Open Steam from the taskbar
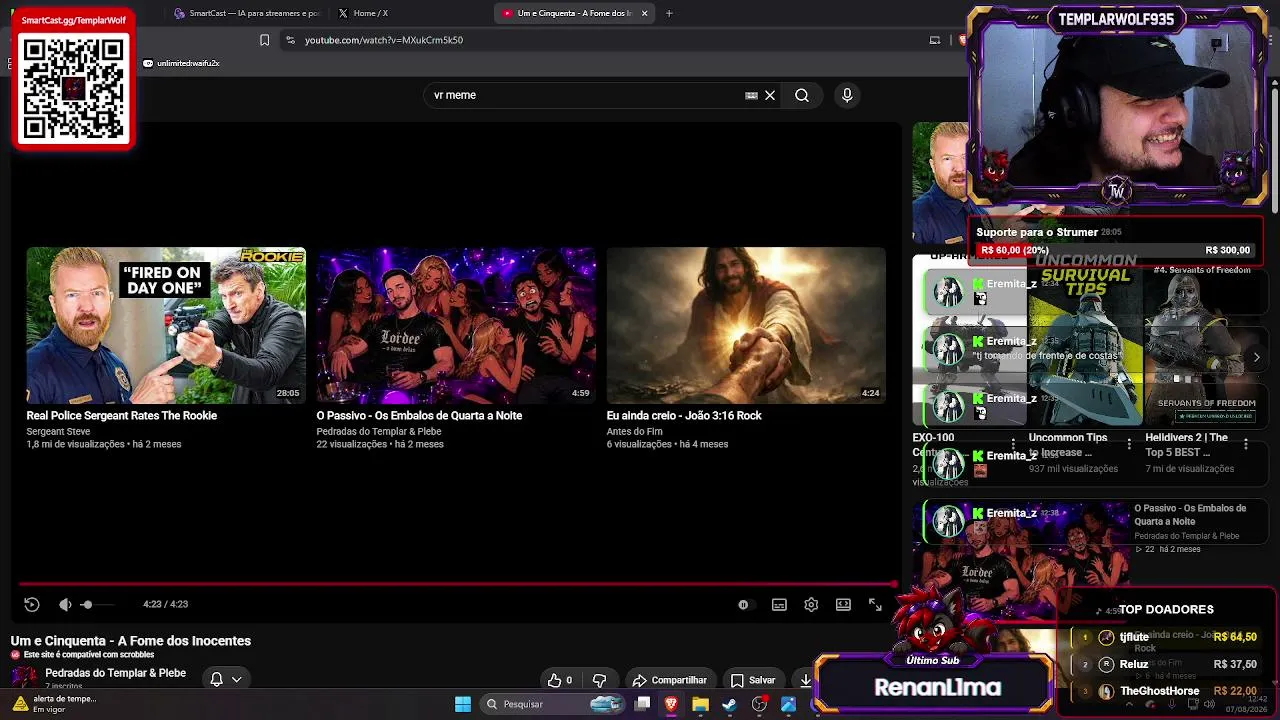This screenshot has width=1280, height=720. coord(729,704)
